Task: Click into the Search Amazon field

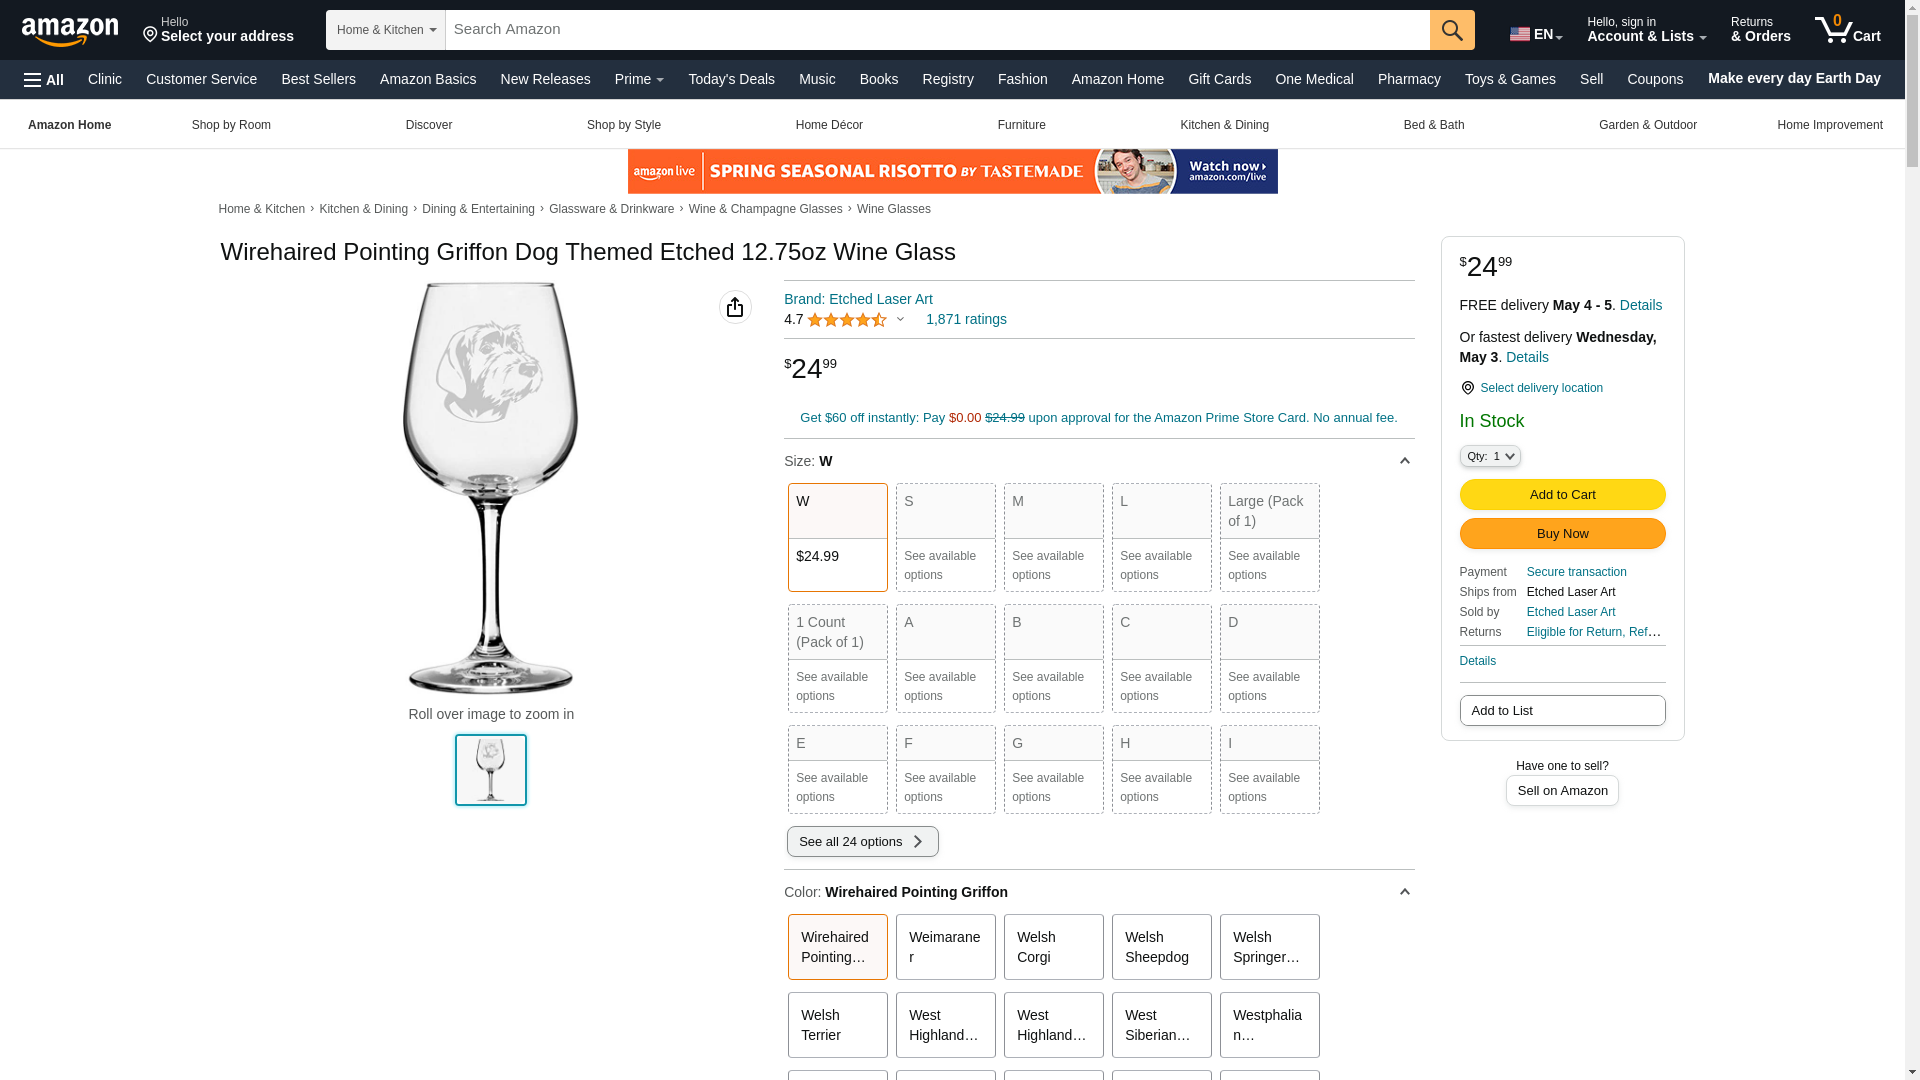Action: coord(938,30)
